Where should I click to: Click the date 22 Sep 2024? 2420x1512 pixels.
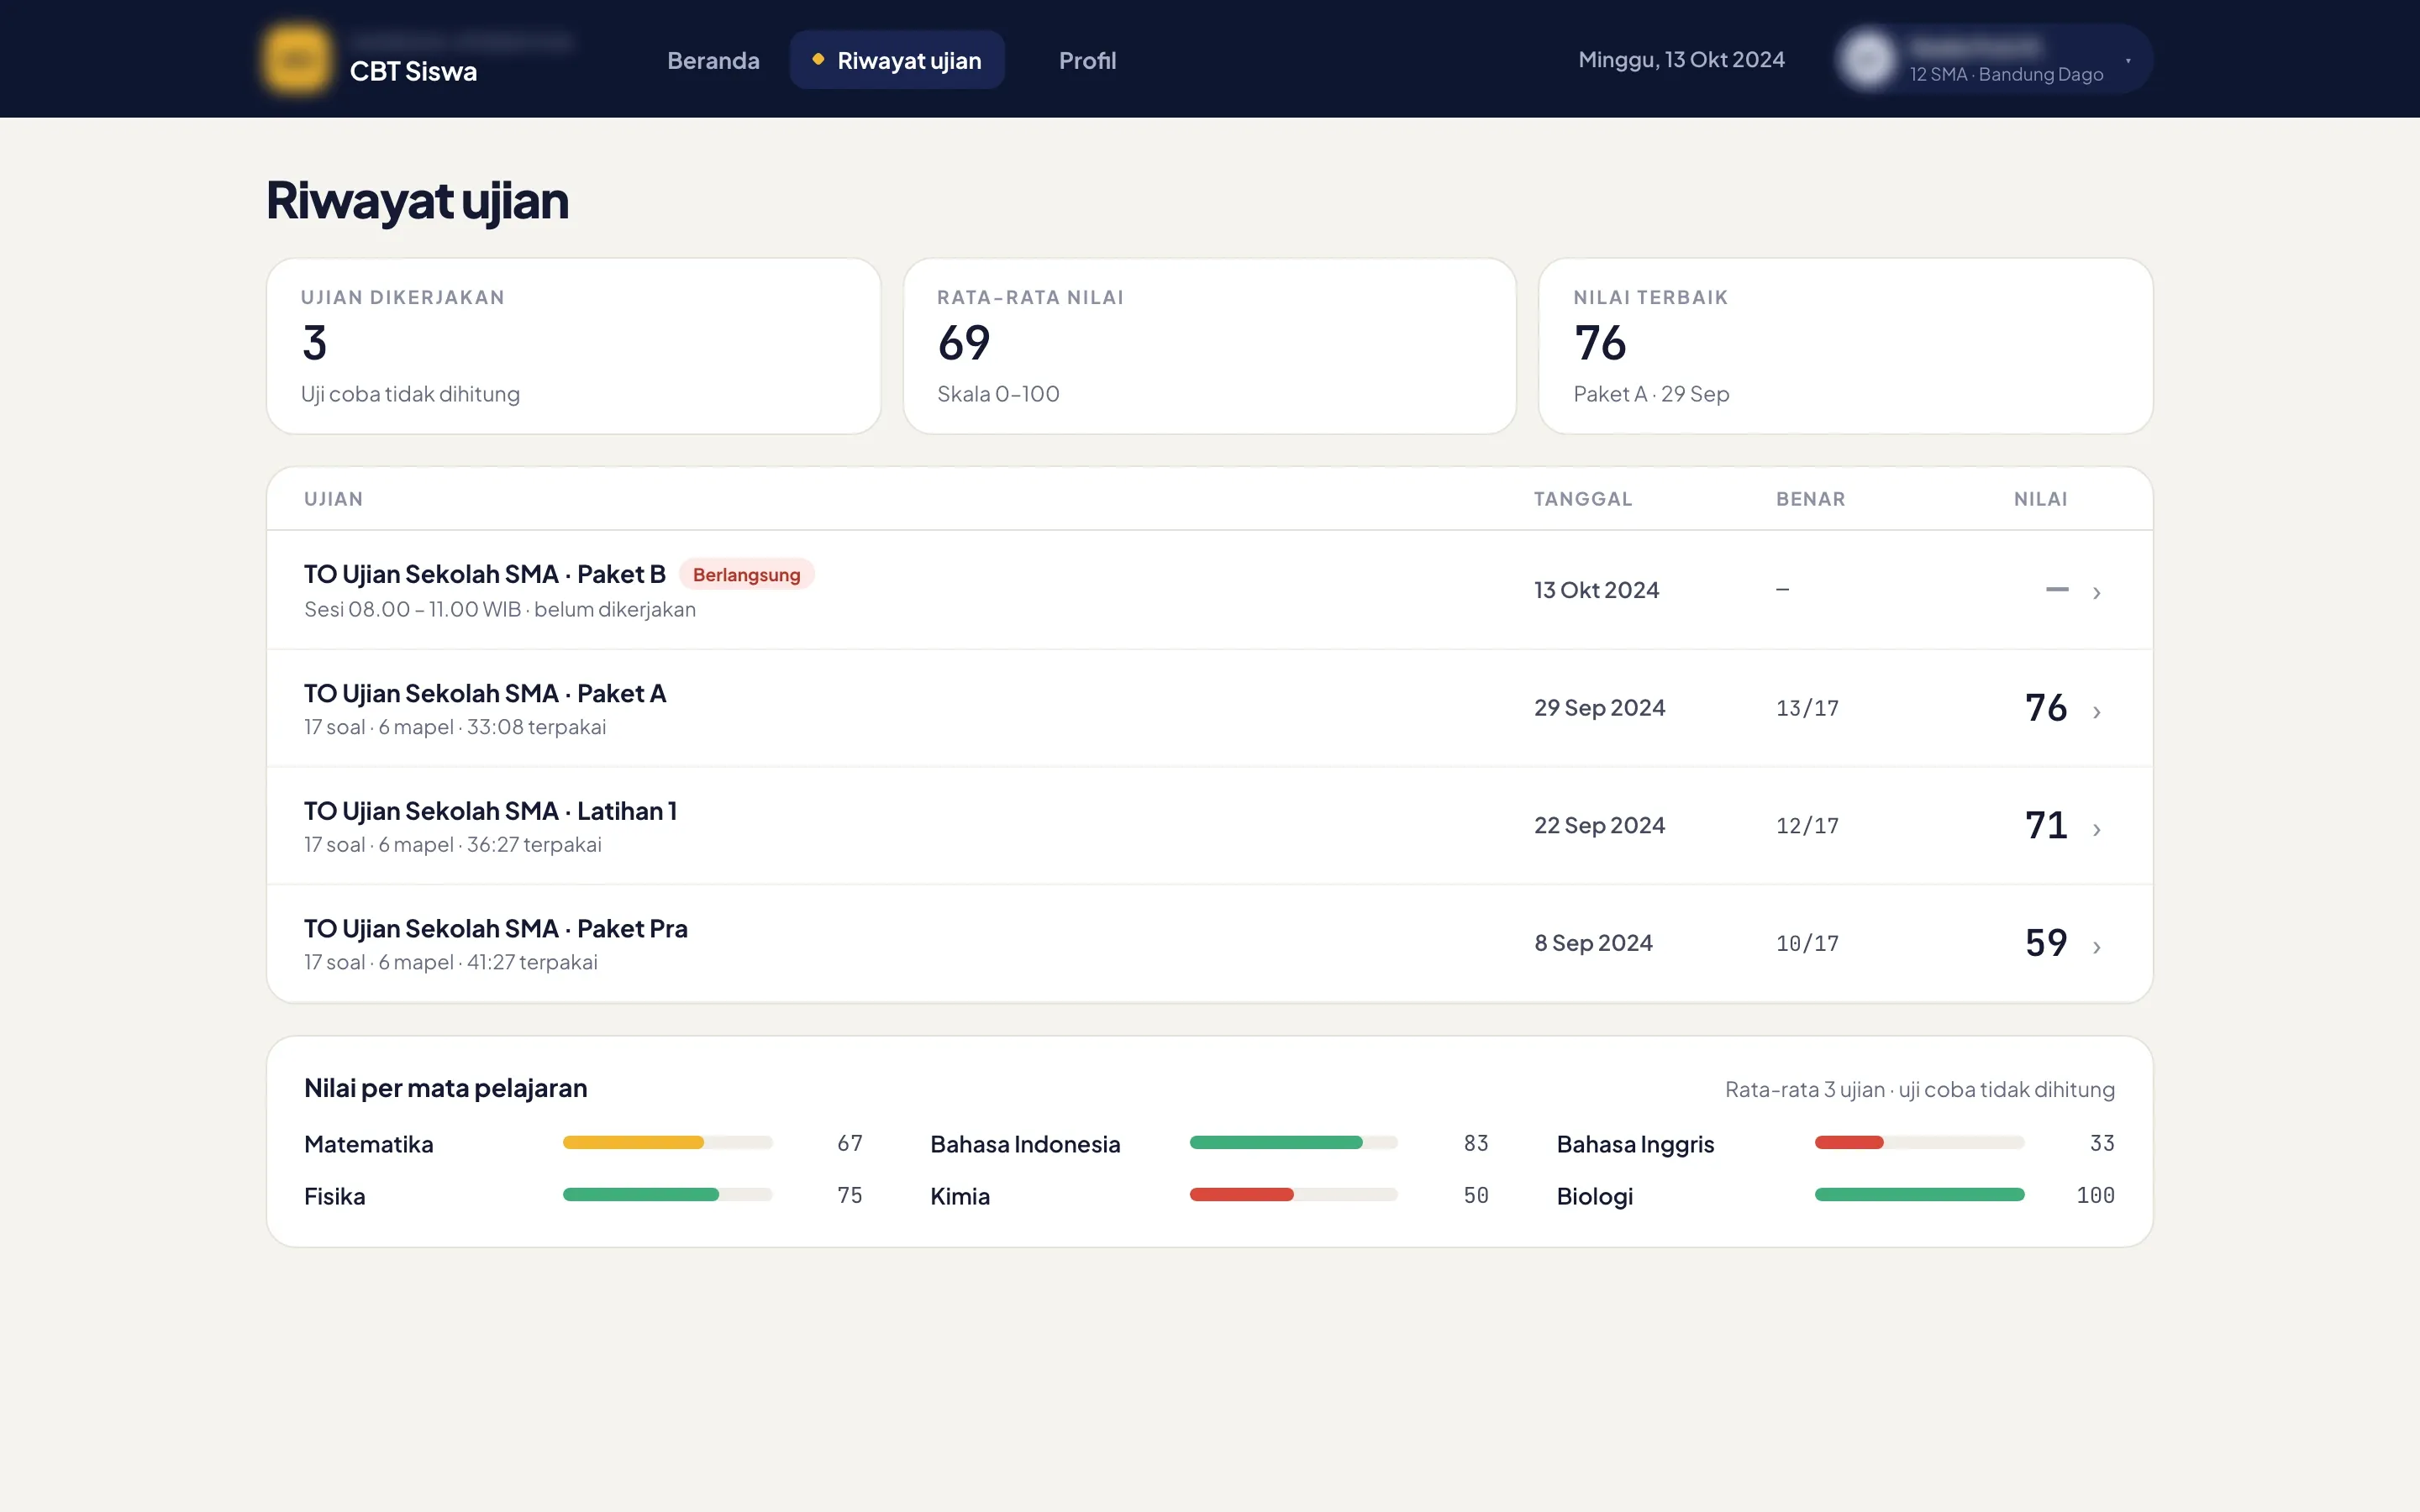1599,826
